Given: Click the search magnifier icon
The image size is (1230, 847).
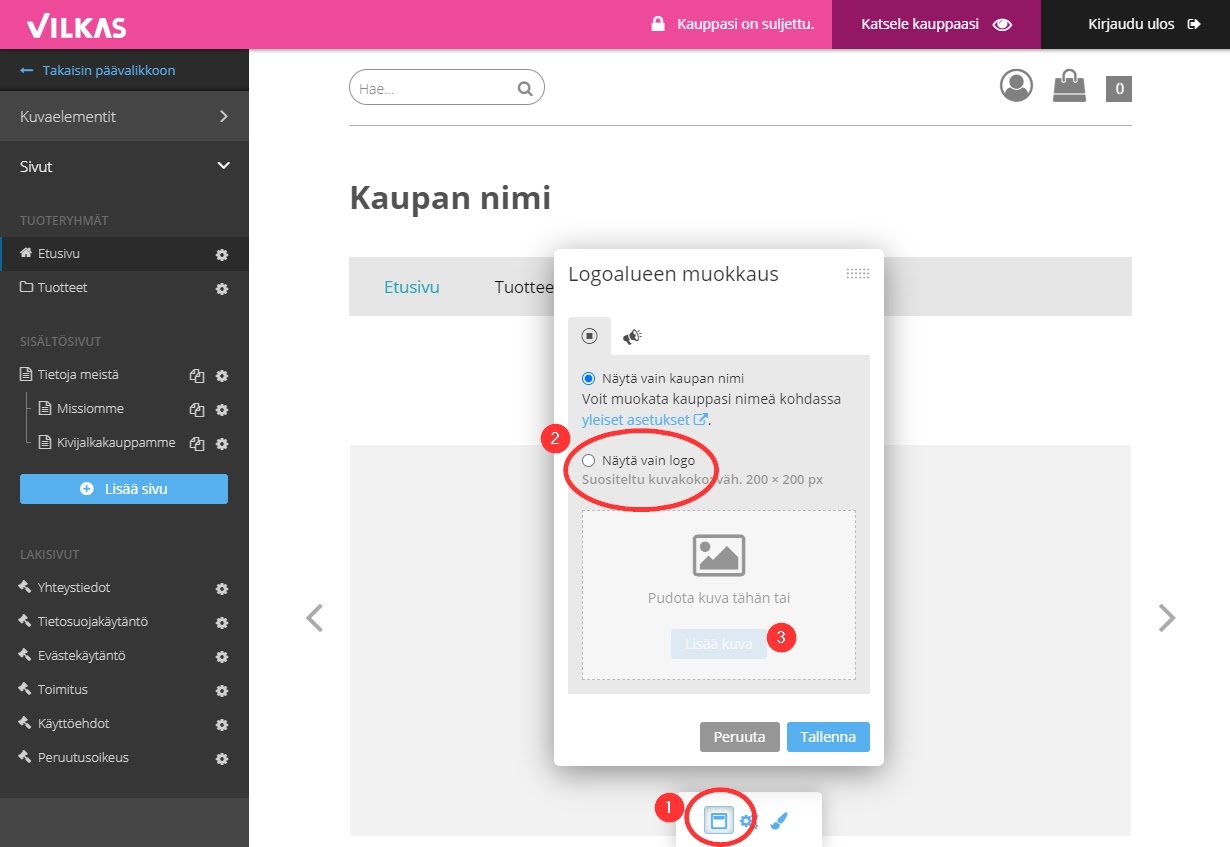Looking at the screenshot, I should click(524, 88).
